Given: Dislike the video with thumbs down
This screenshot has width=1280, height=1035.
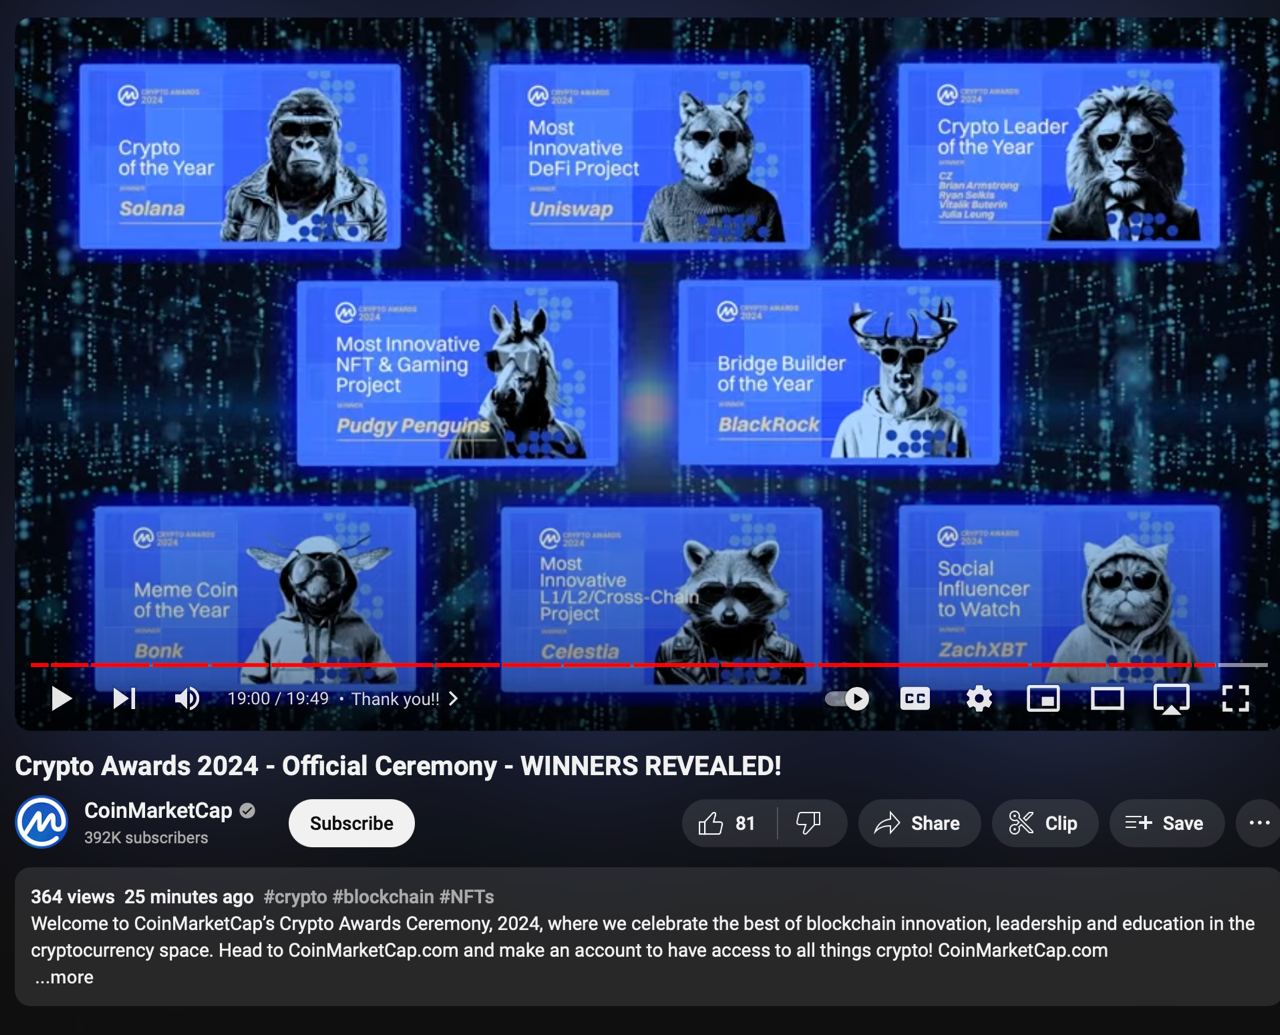Looking at the screenshot, I should [809, 823].
